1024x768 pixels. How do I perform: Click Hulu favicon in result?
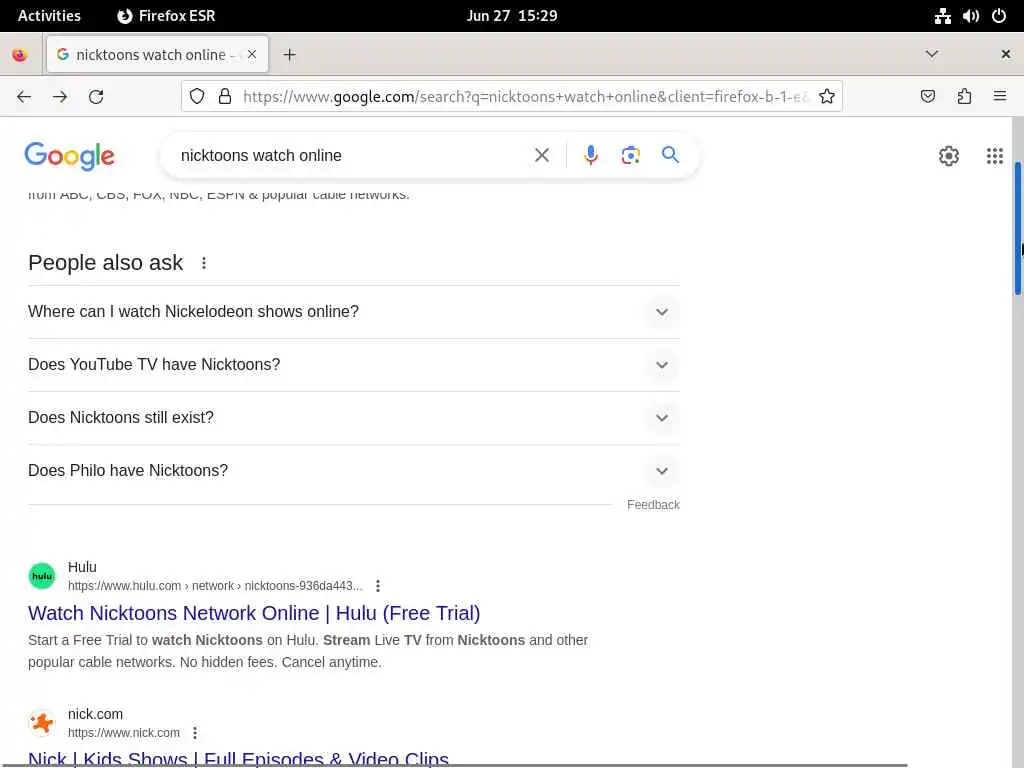click(x=42, y=576)
